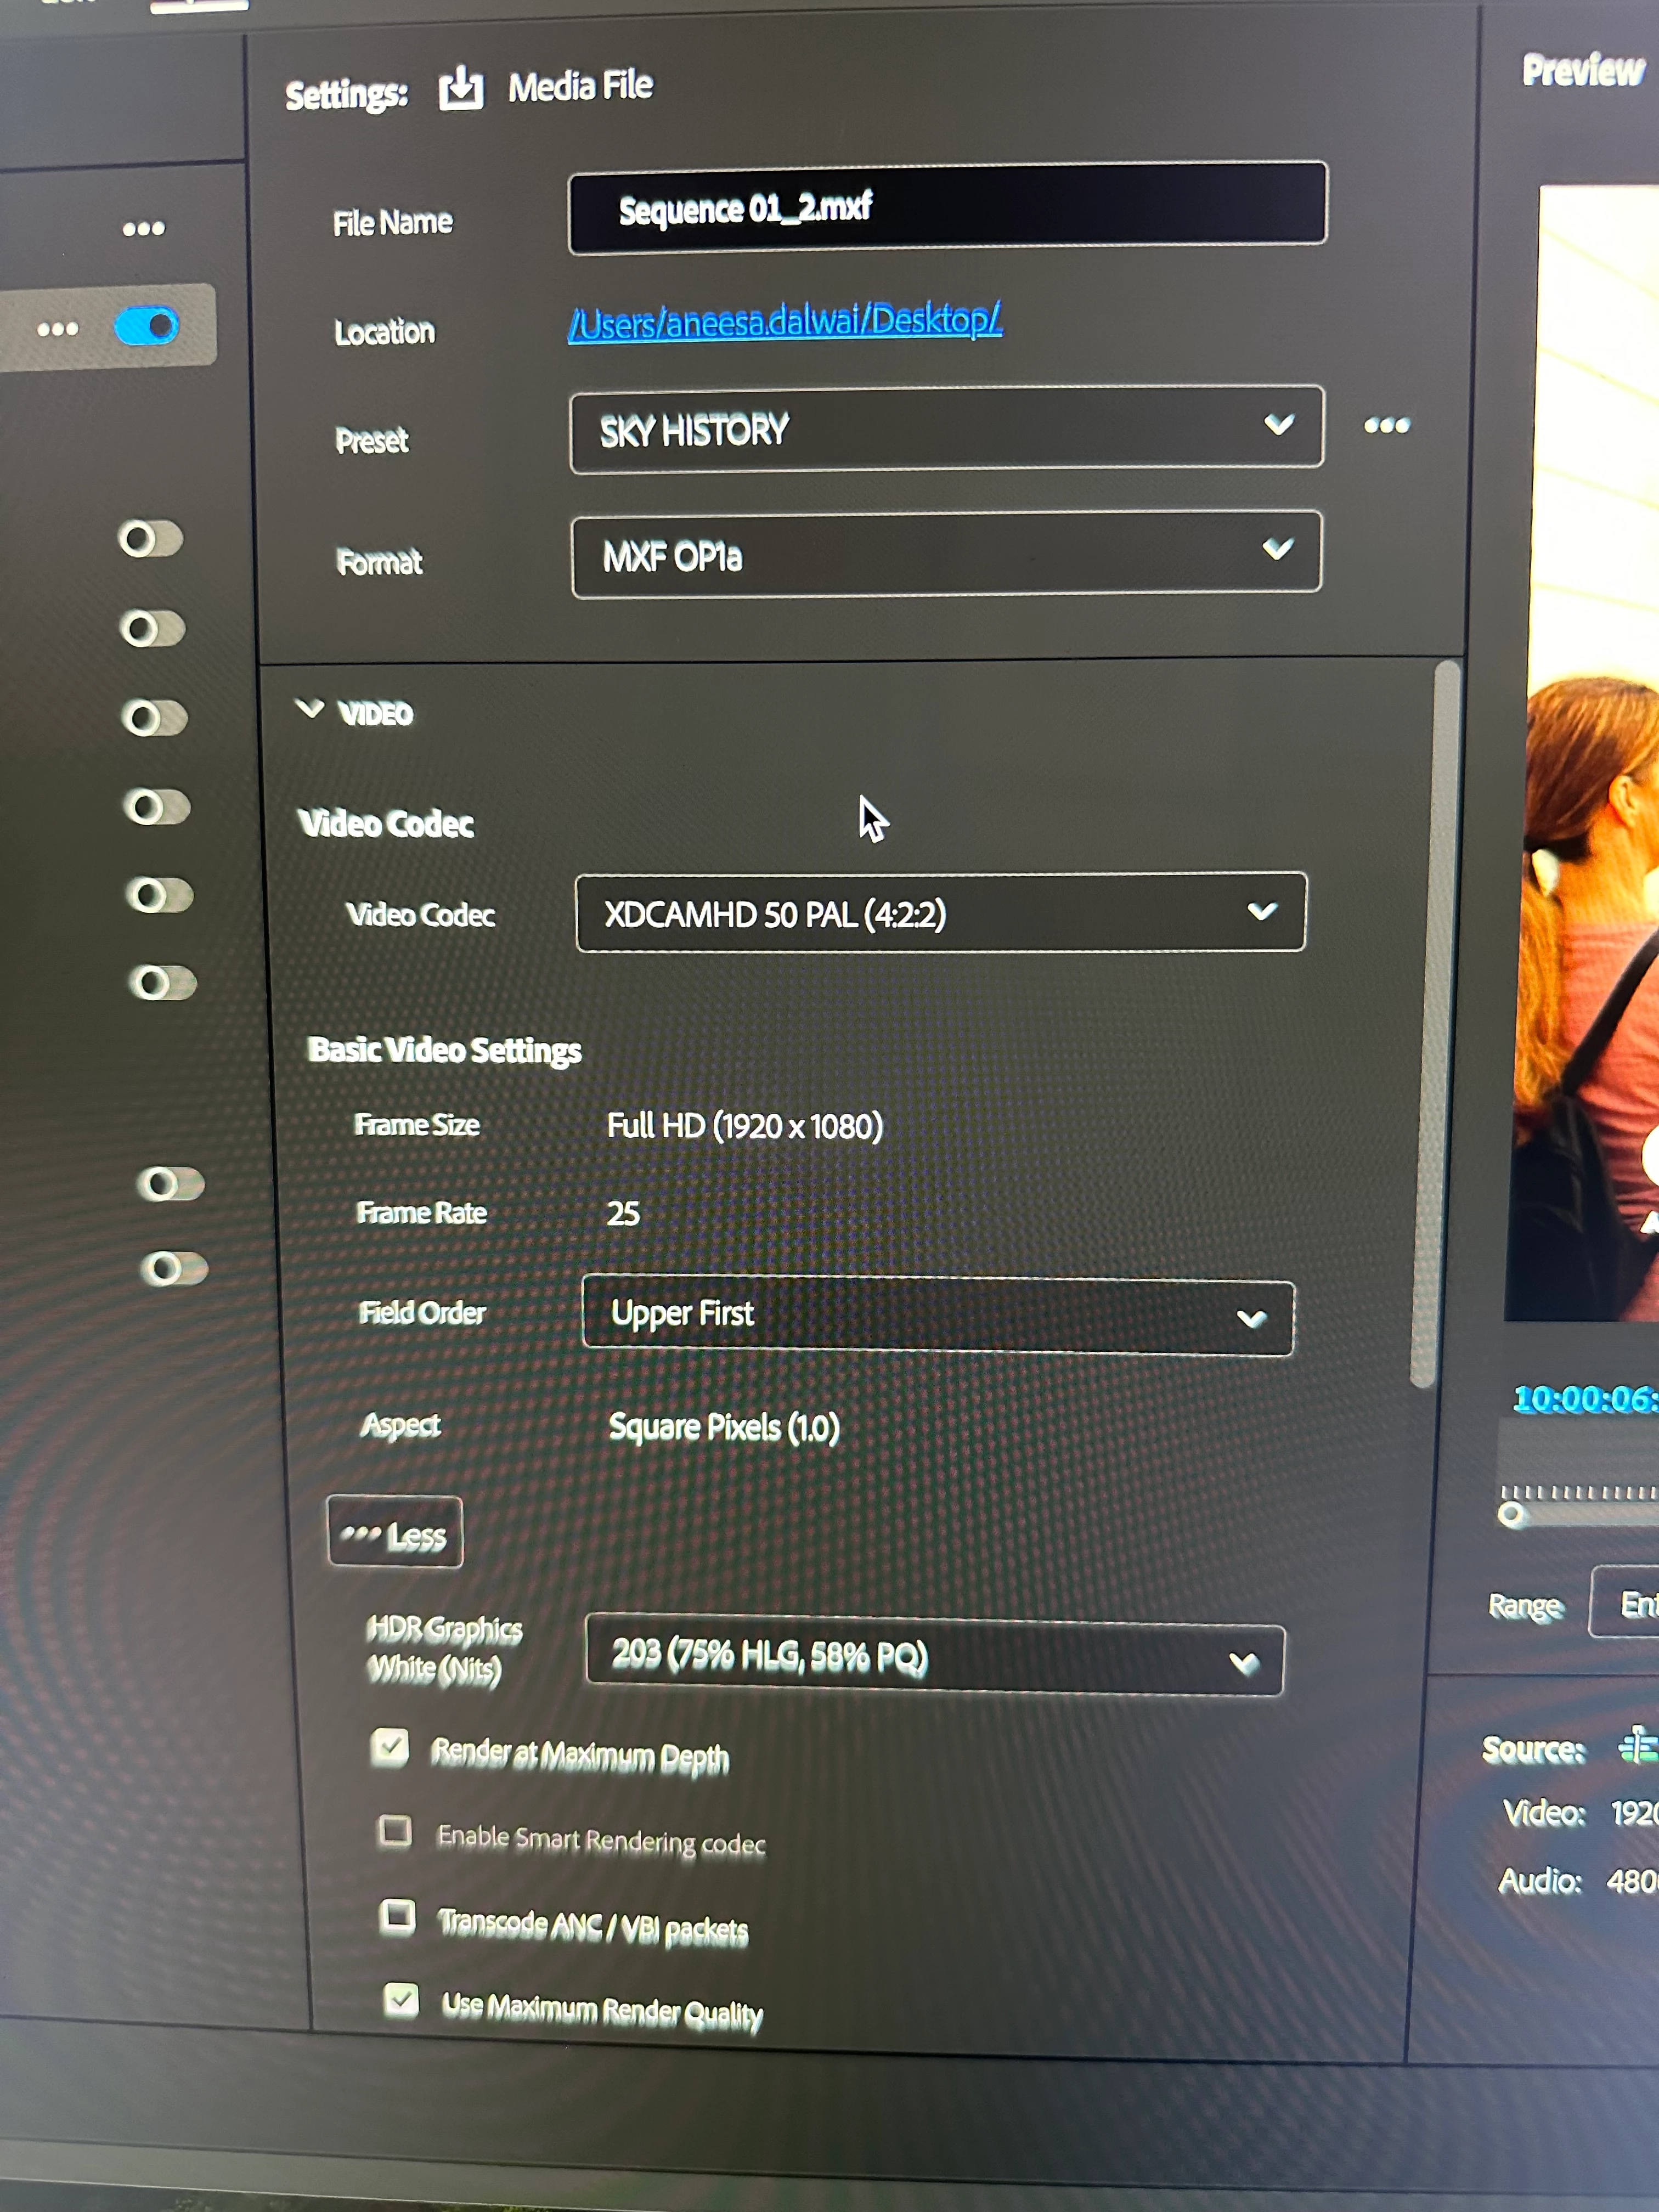Click the Media File export icon
1659x2212 pixels.
click(461, 88)
